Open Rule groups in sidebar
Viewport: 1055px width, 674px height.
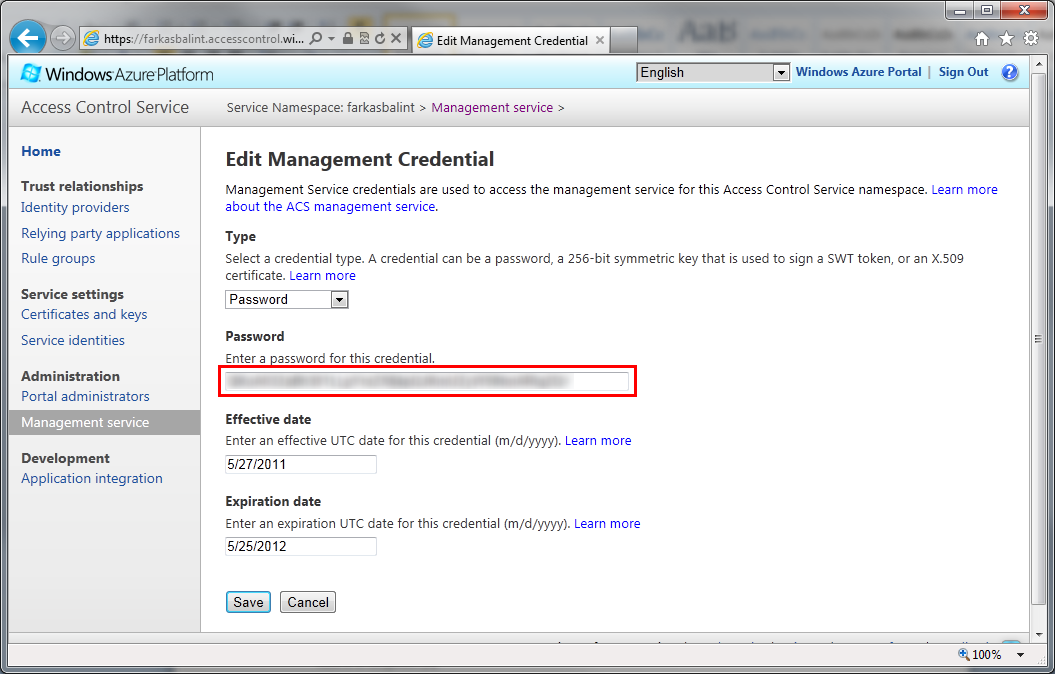tap(58, 258)
